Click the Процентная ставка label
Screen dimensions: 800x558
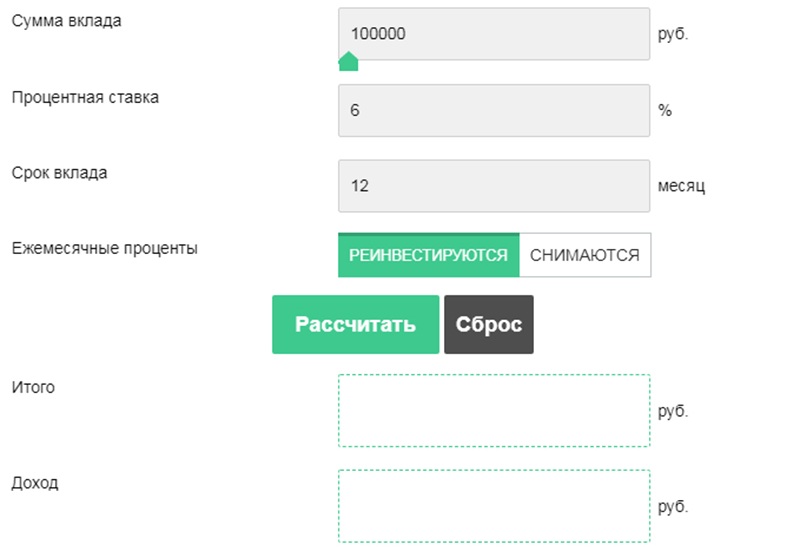tap(85, 97)
